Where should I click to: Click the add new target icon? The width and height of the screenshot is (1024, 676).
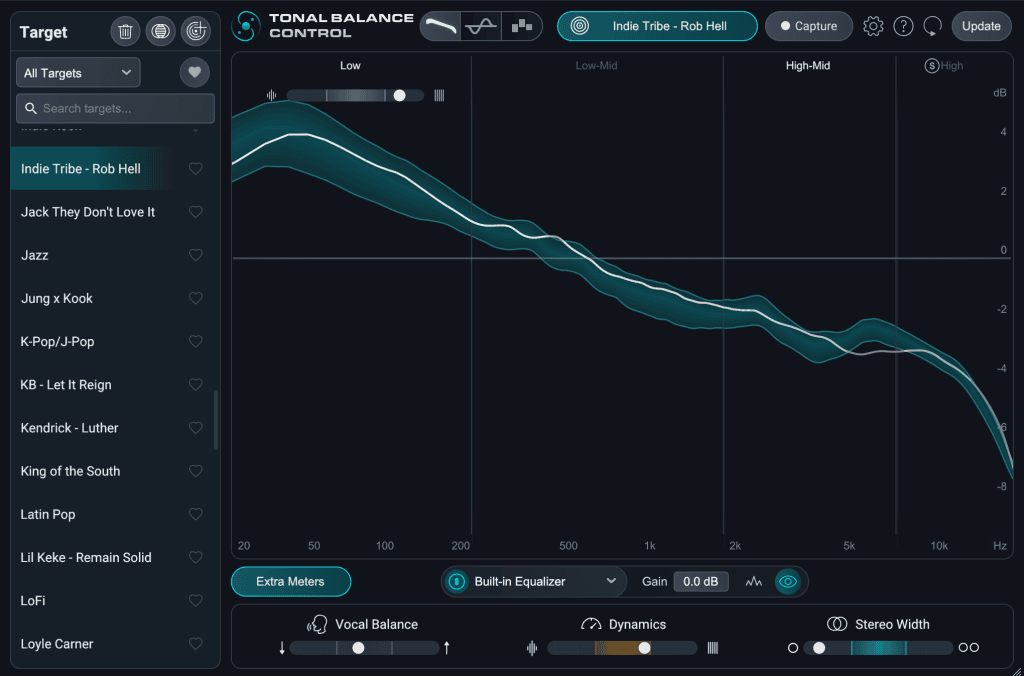(x=196, y=31)
